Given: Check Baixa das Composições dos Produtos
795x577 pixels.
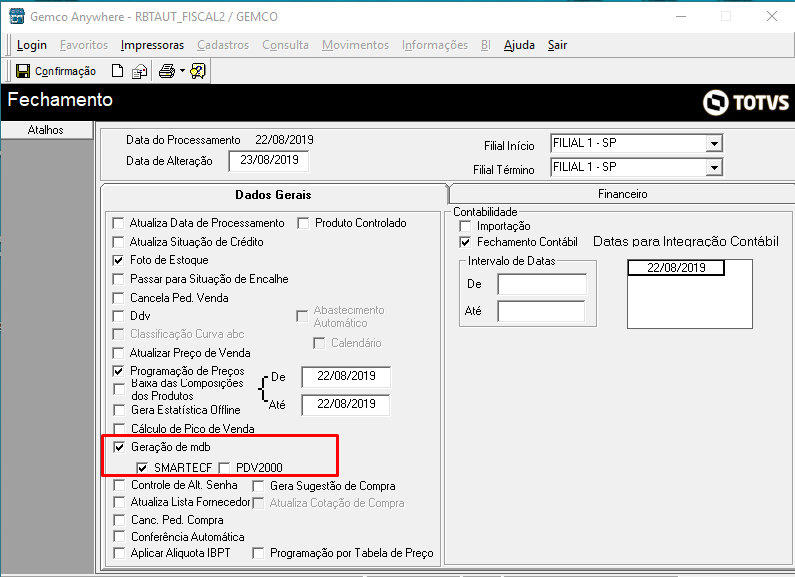Looking at the screenshot, I should point(119,389).
